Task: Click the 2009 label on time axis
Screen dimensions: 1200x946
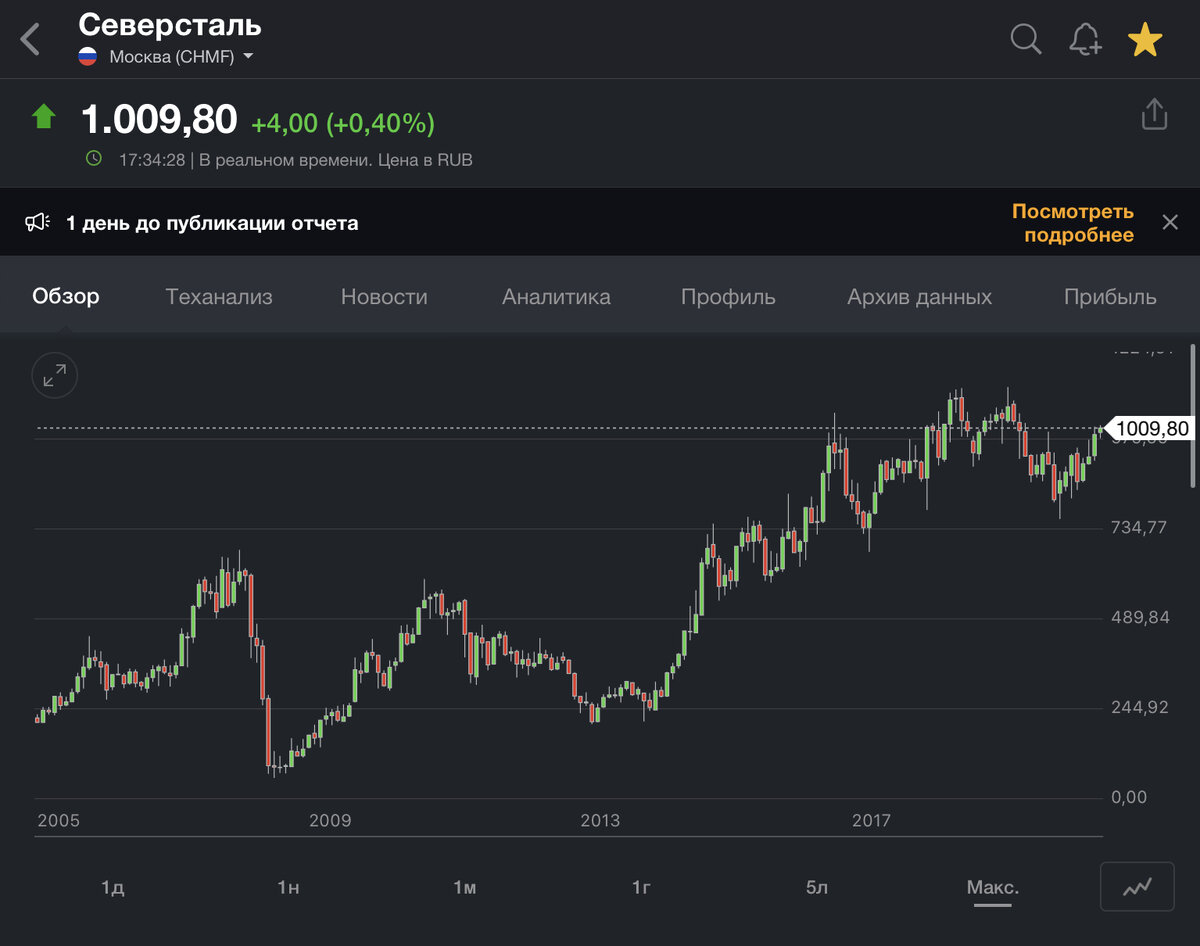Action: [x=330, y=821]
